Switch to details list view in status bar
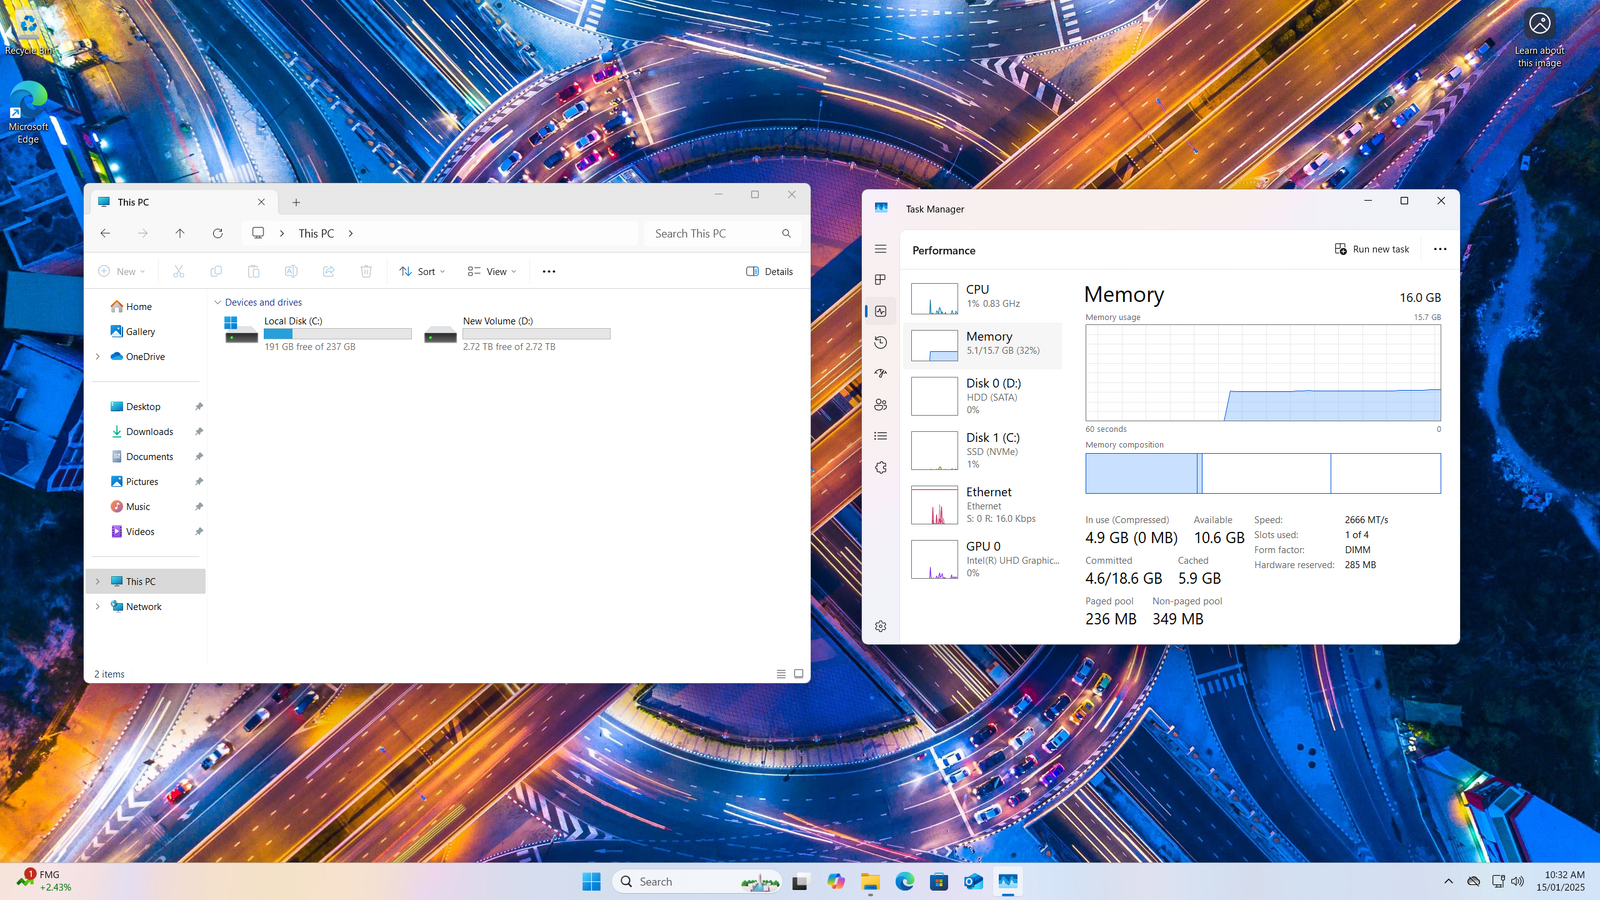 781,674
